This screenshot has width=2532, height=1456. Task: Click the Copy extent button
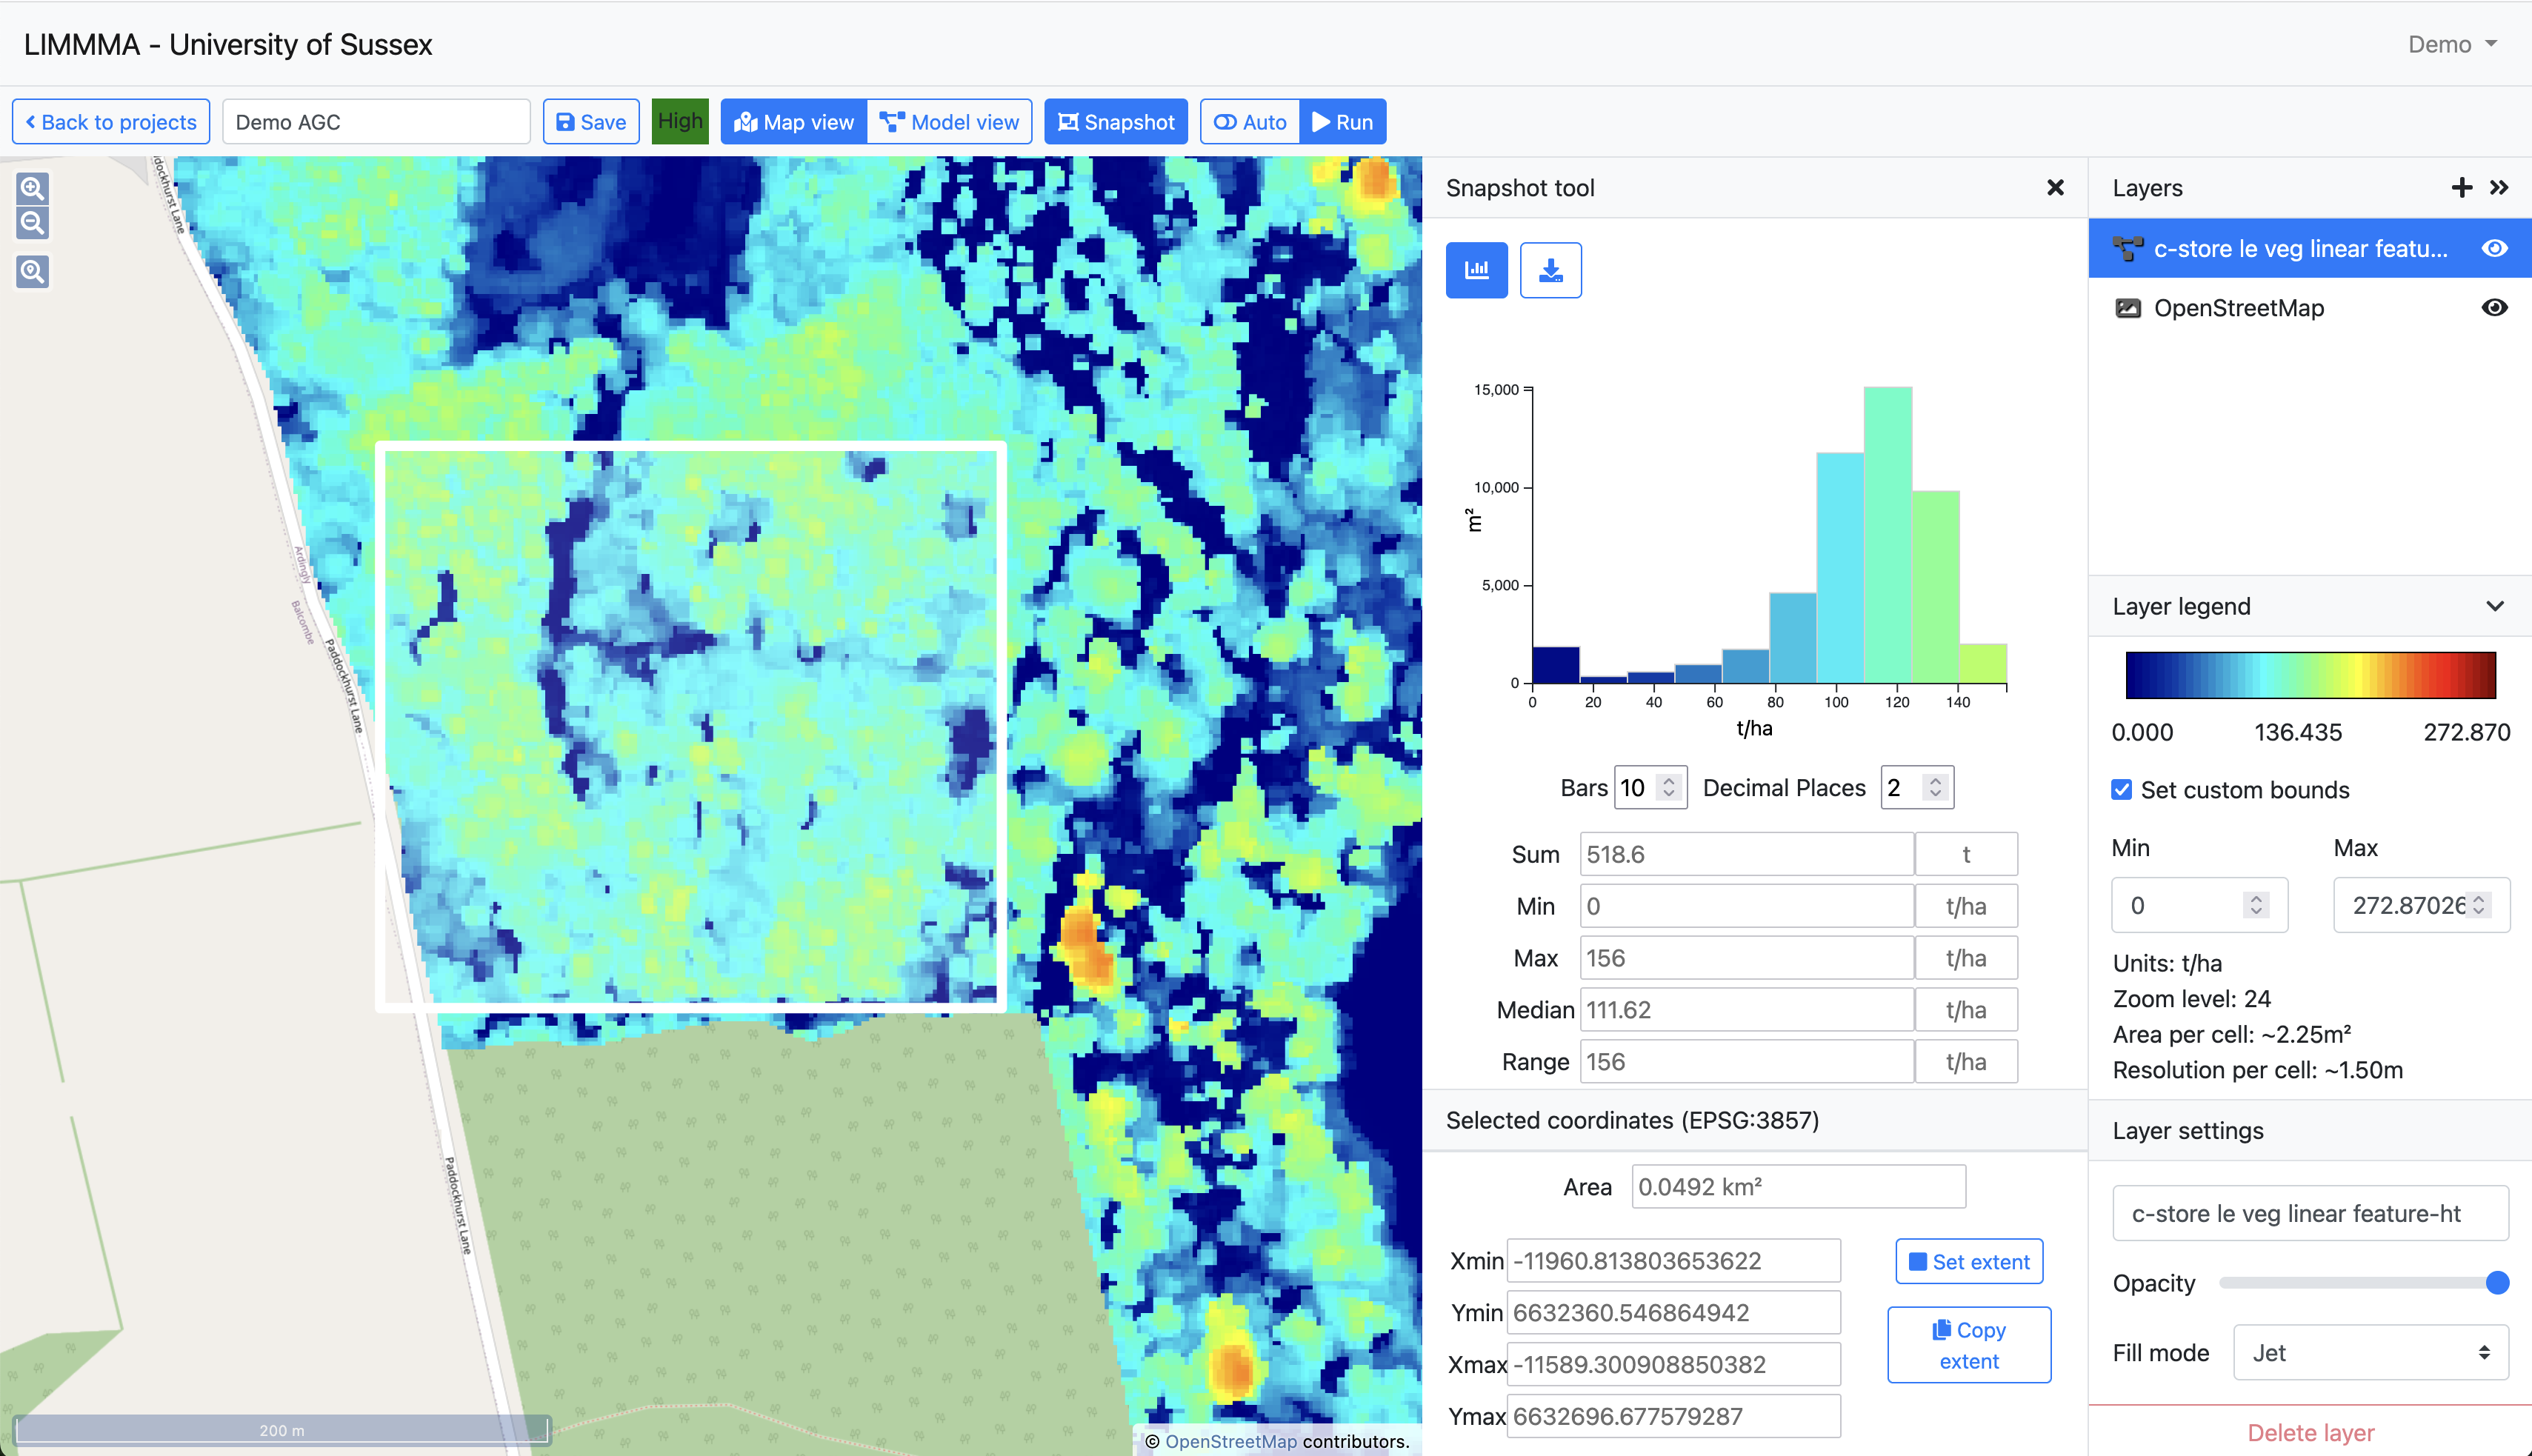click(1968, 1345)
